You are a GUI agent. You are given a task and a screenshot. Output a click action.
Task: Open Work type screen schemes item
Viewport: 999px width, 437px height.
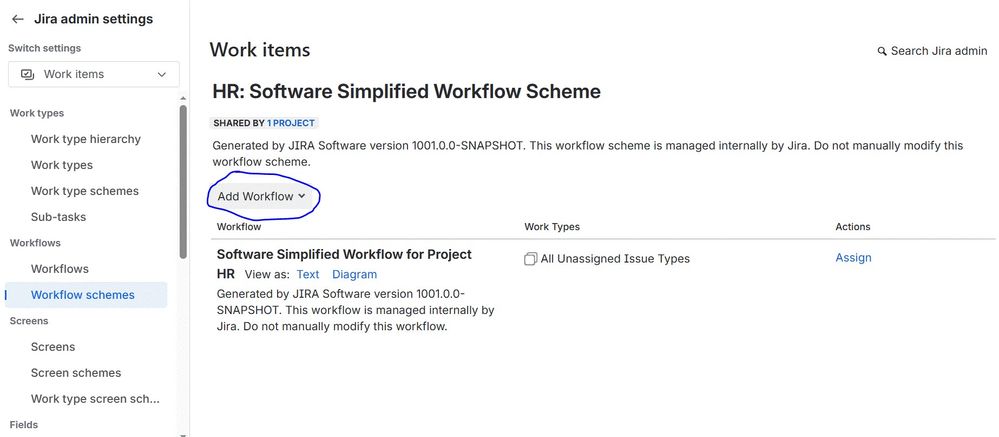click(96, 399)
